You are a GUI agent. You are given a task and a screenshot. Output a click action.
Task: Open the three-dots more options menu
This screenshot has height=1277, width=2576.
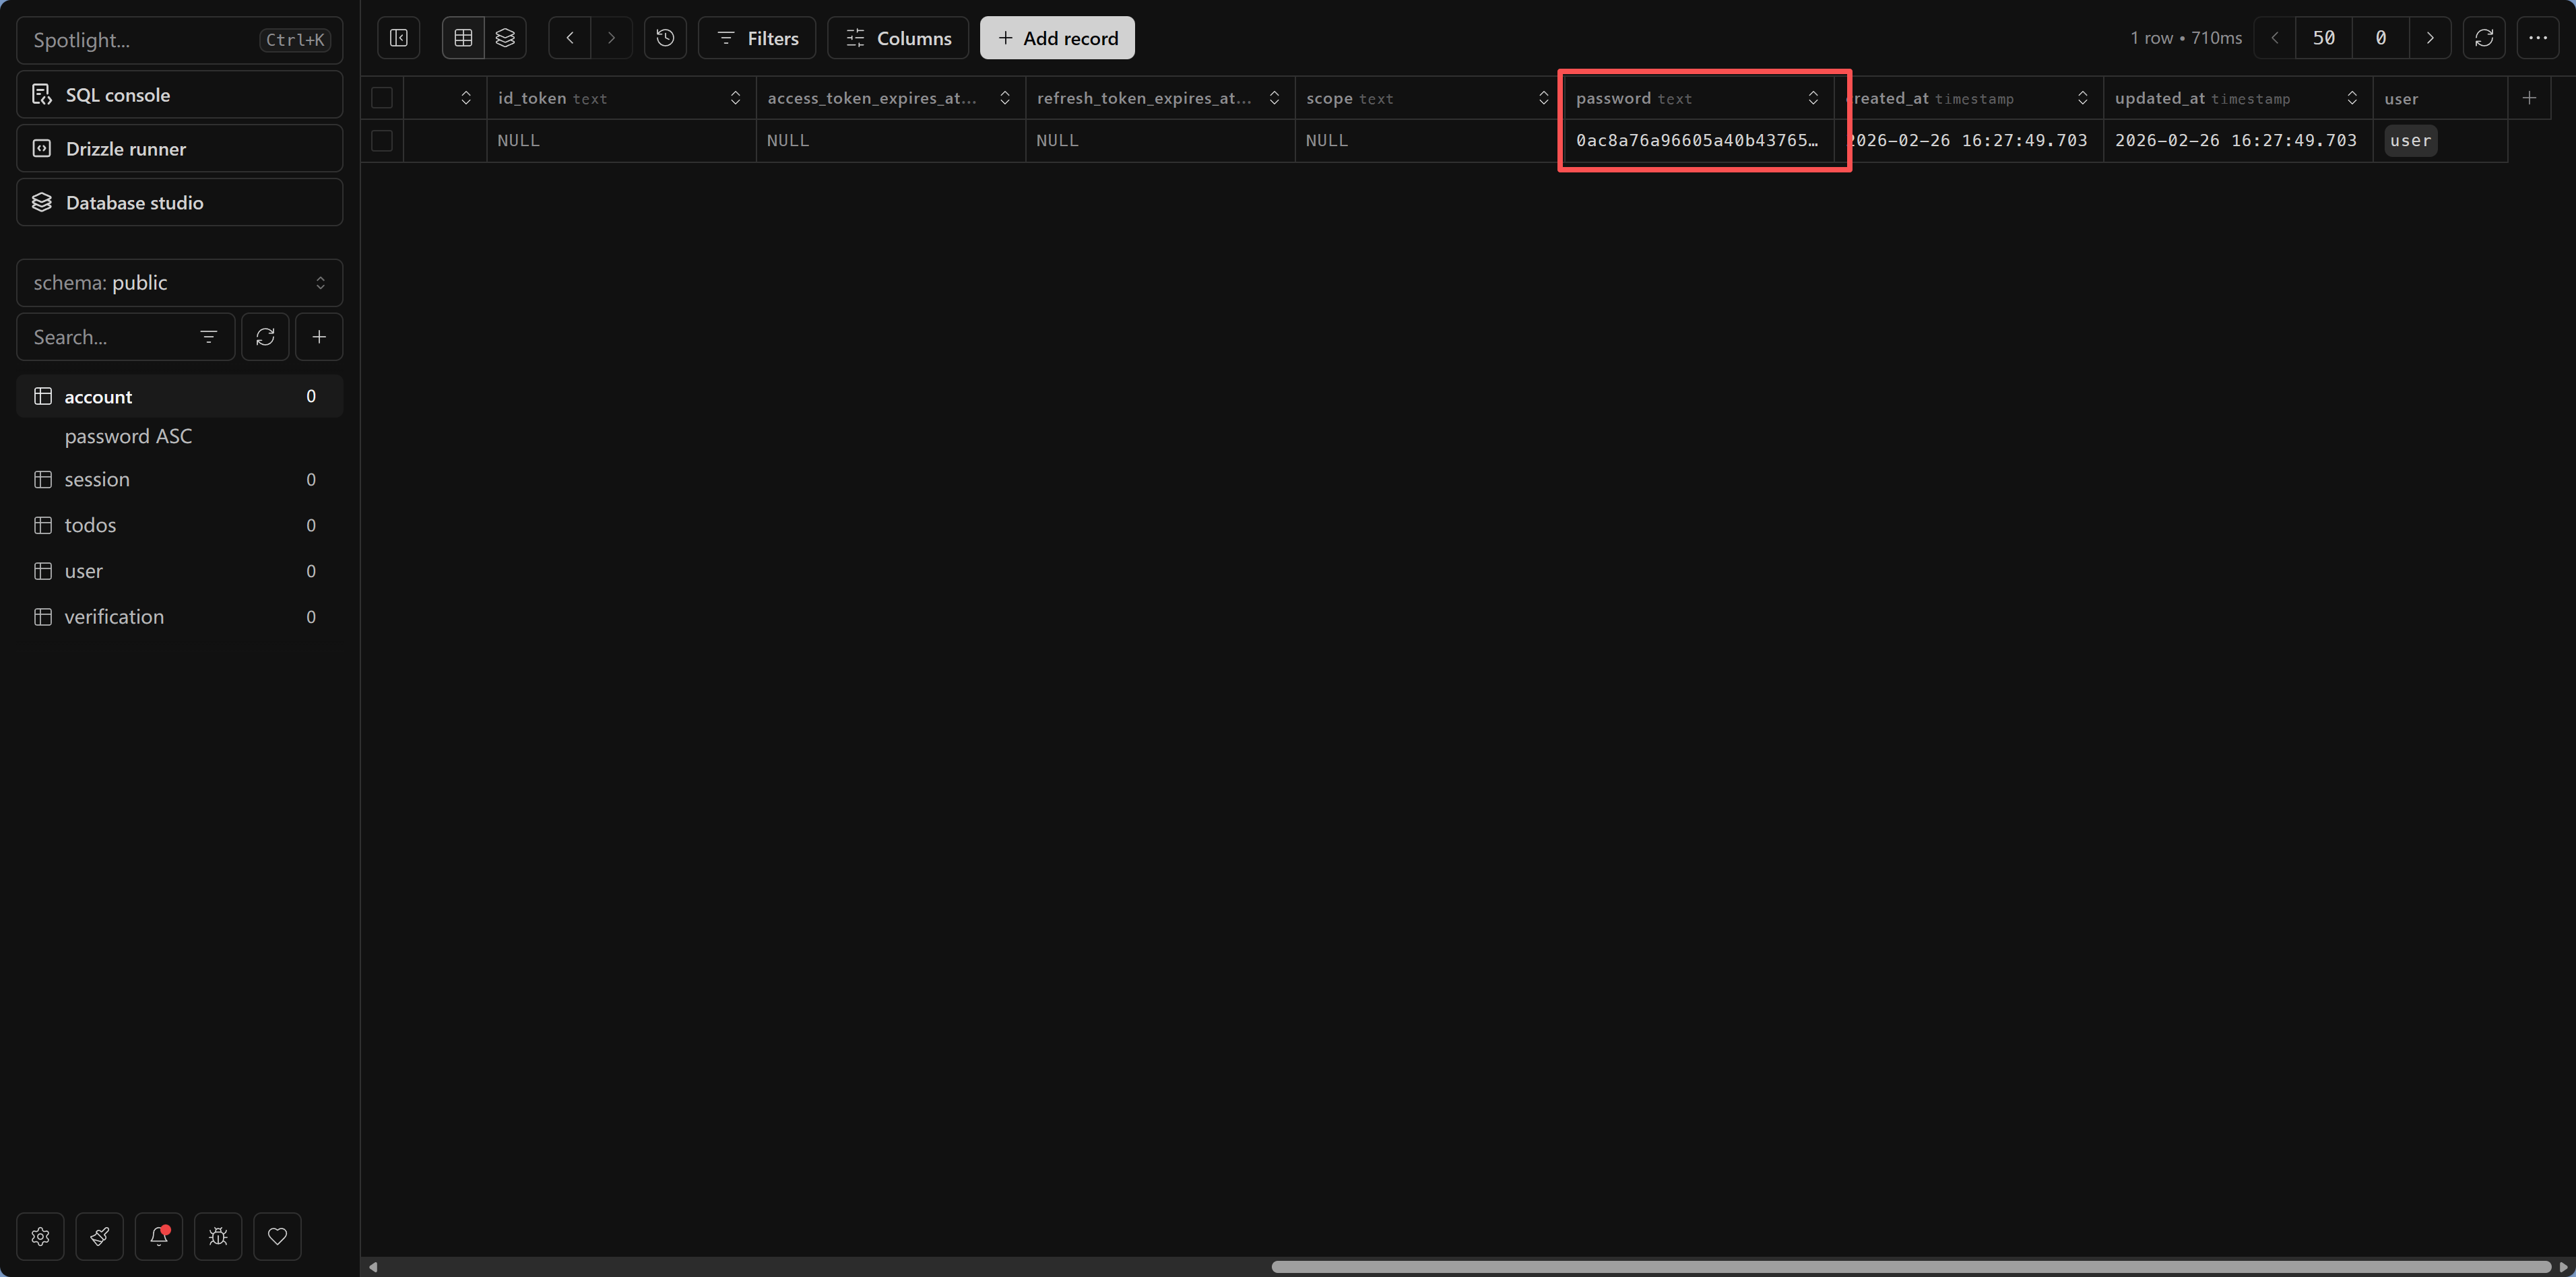pos(2537,38)
